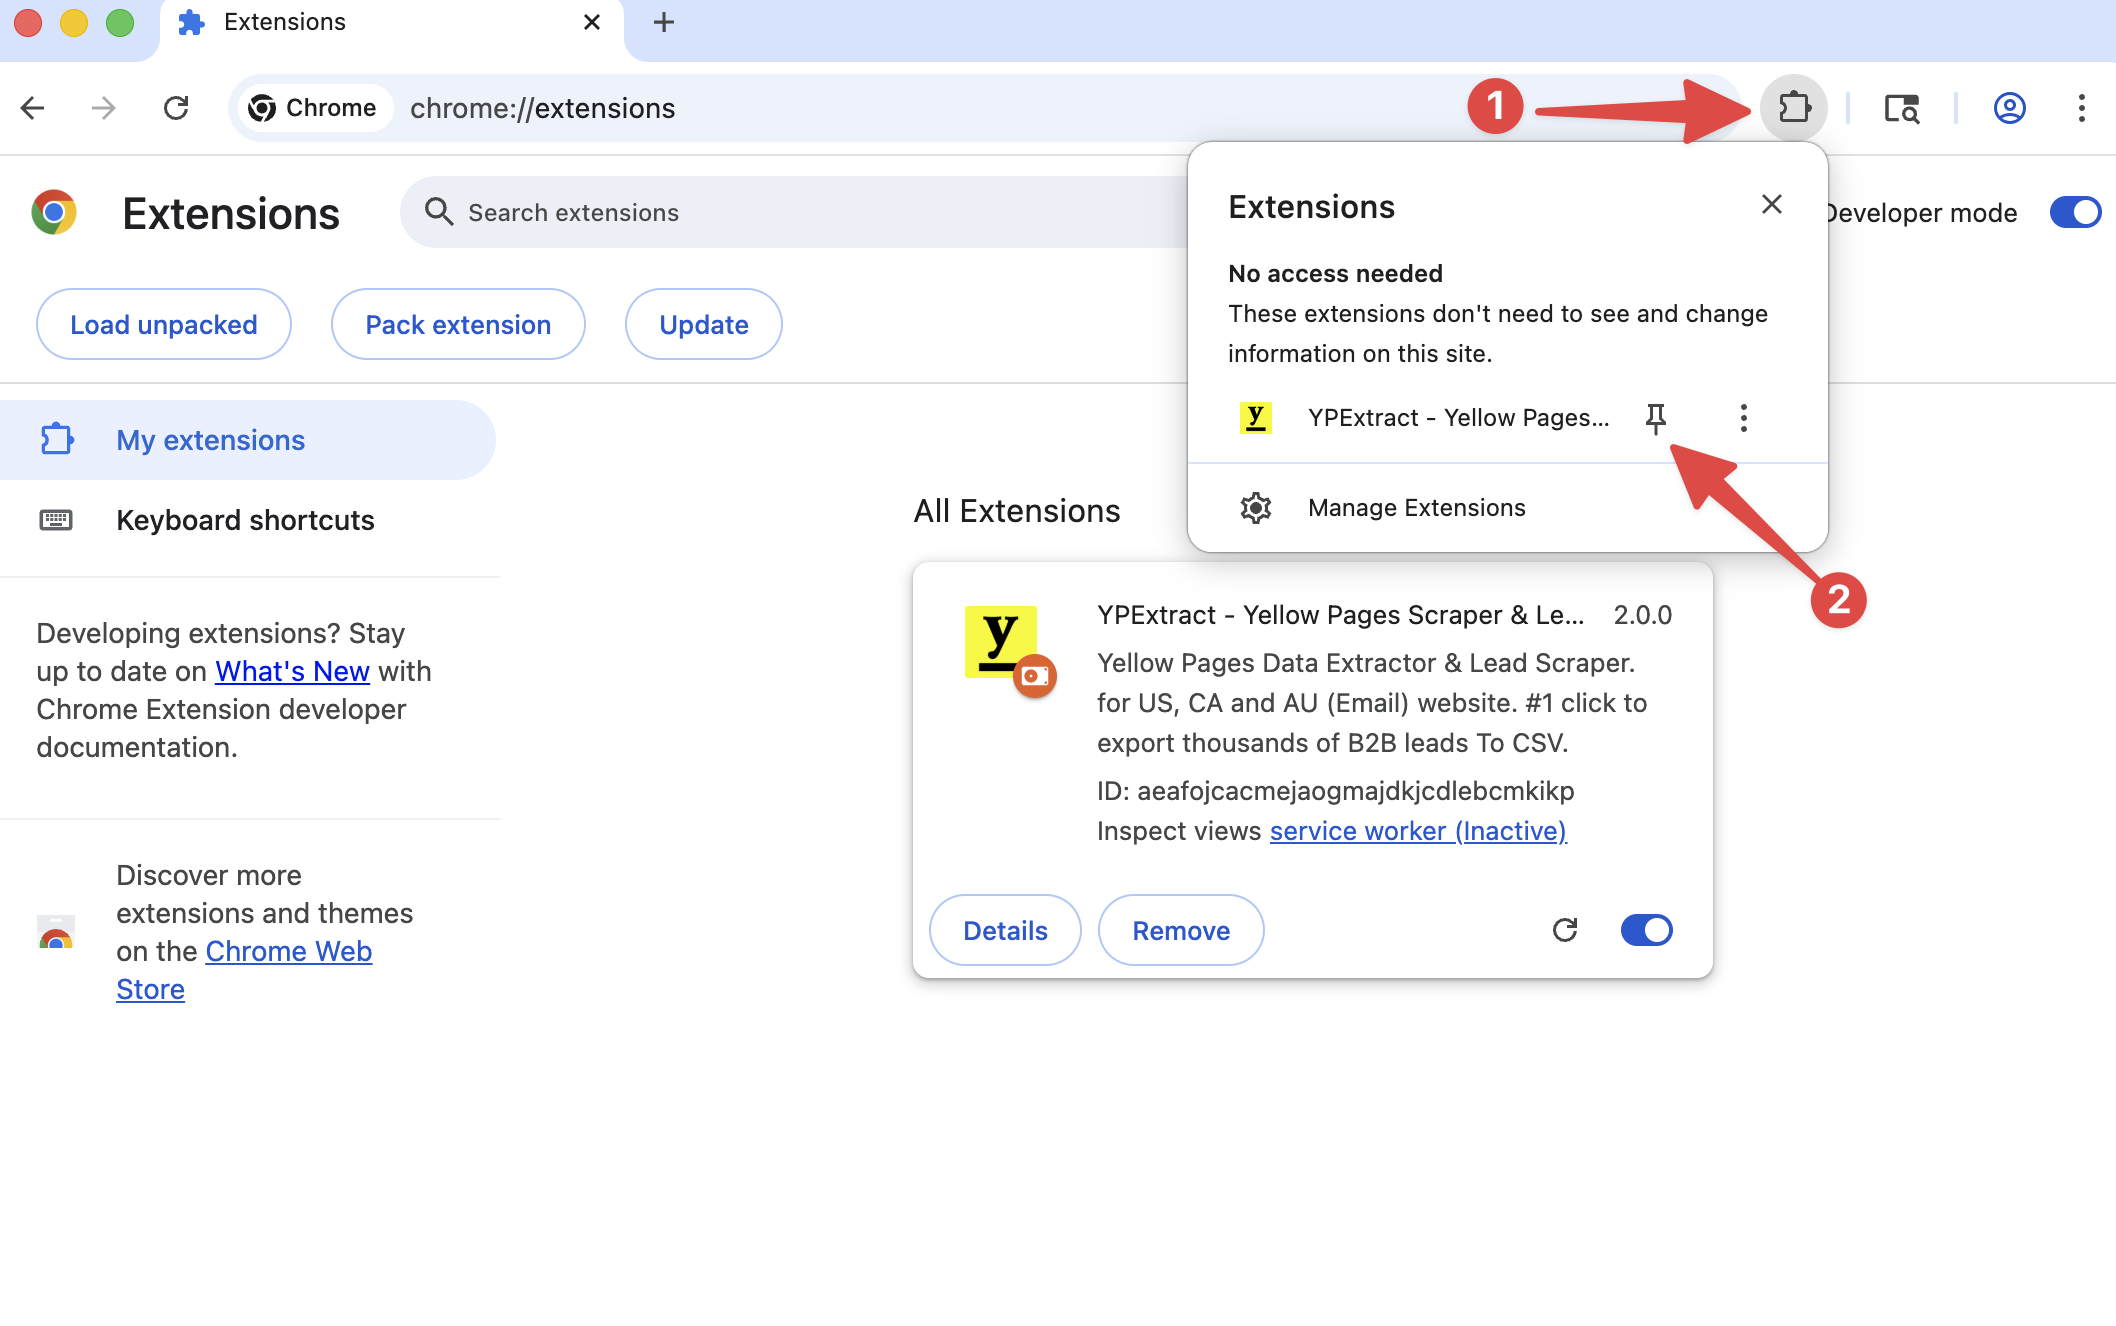Click version number 2.0.0
This screenshot has width=2116, height=1326.
pyautogui.click(x=1642, y=615)
